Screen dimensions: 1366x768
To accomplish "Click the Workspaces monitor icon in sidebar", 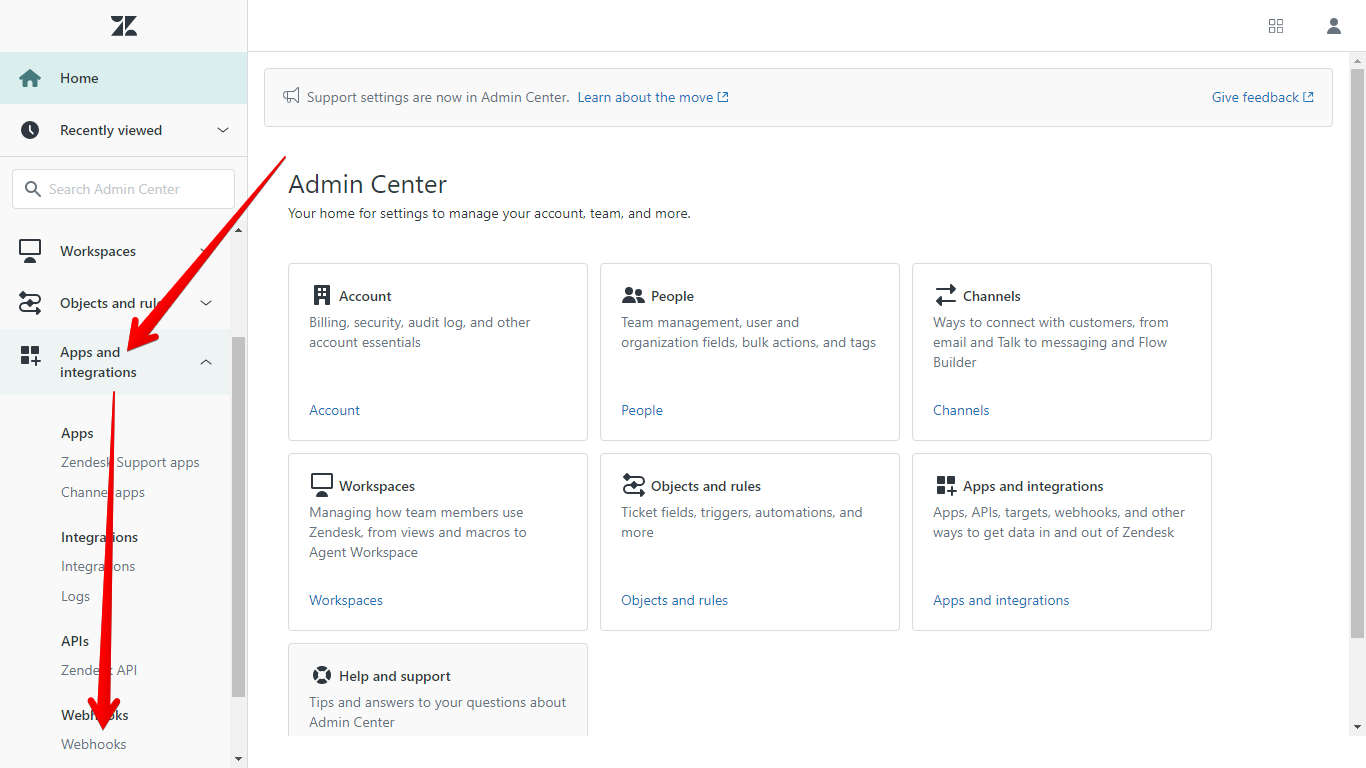I will (x=30, y=251).
